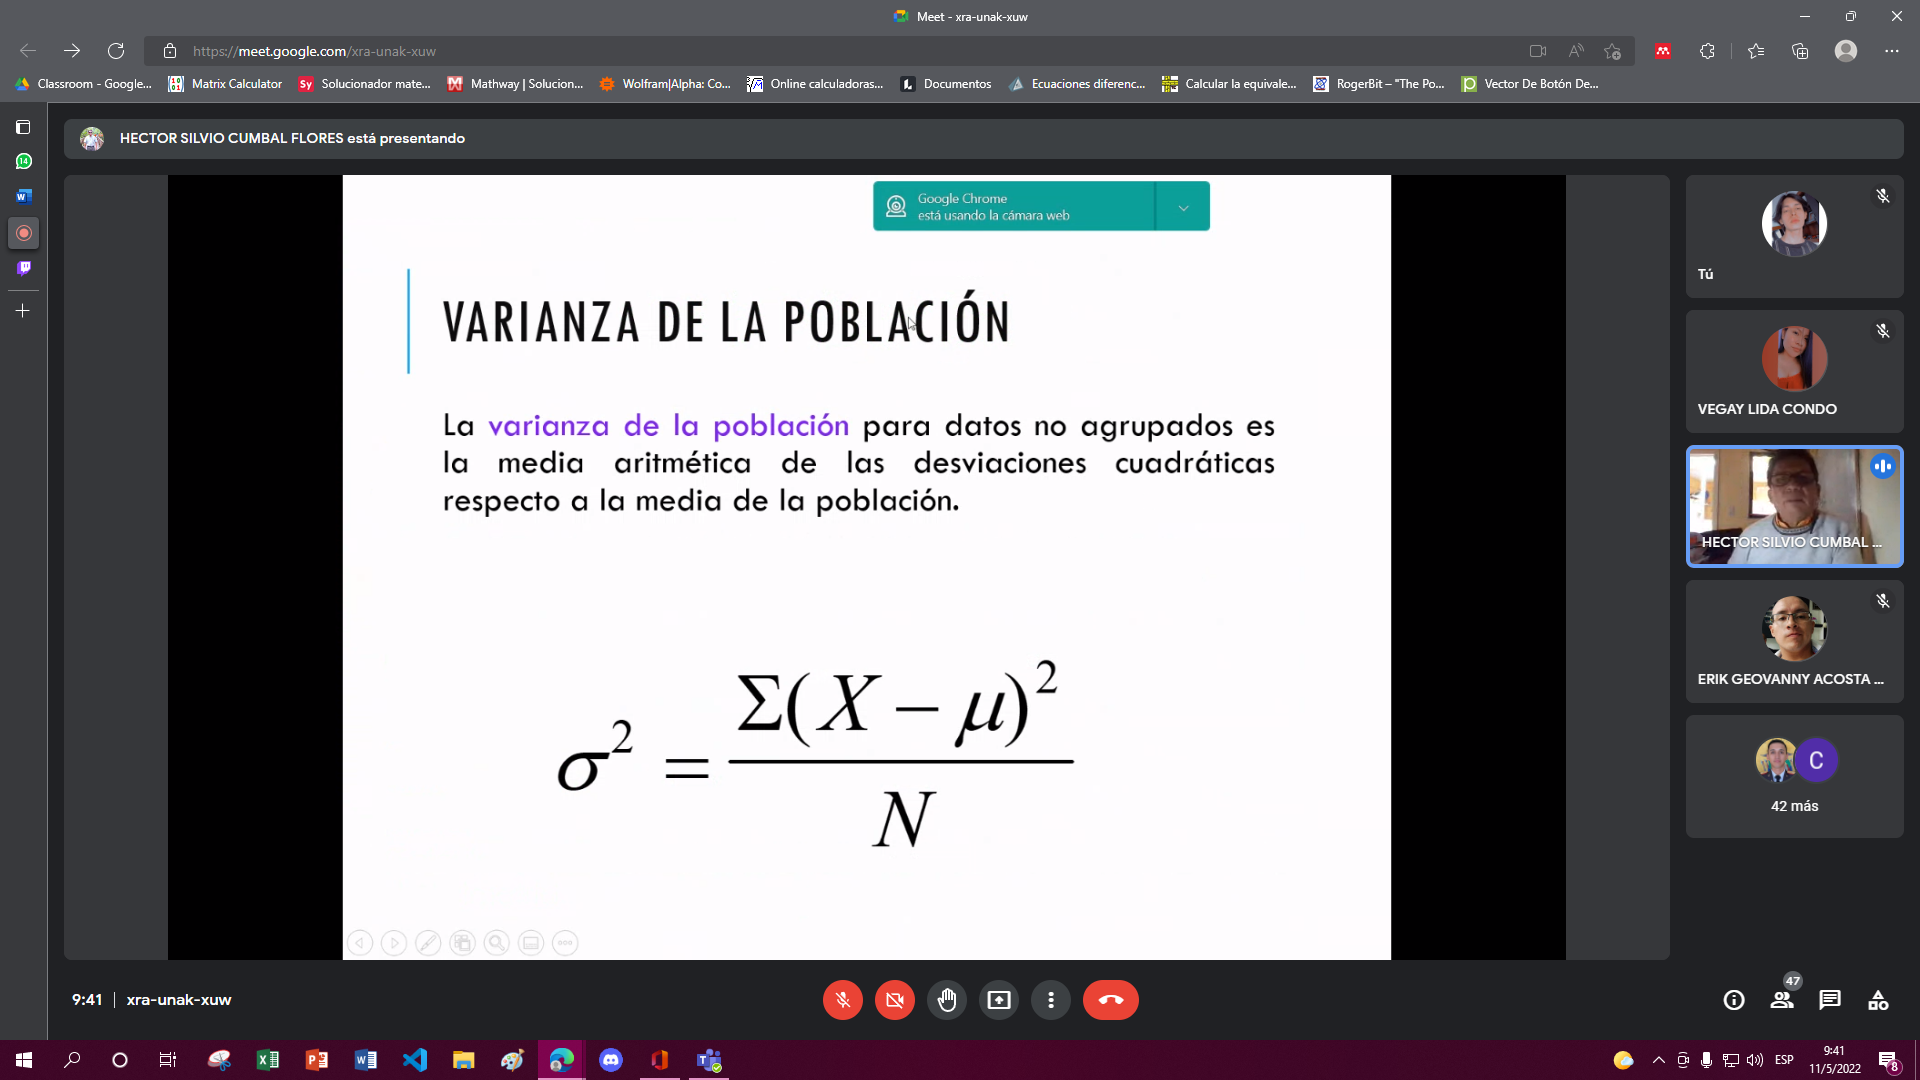Advance to next slide with forward arrow
Viewport: 1920px width, 1080px height.
point(394,942)
